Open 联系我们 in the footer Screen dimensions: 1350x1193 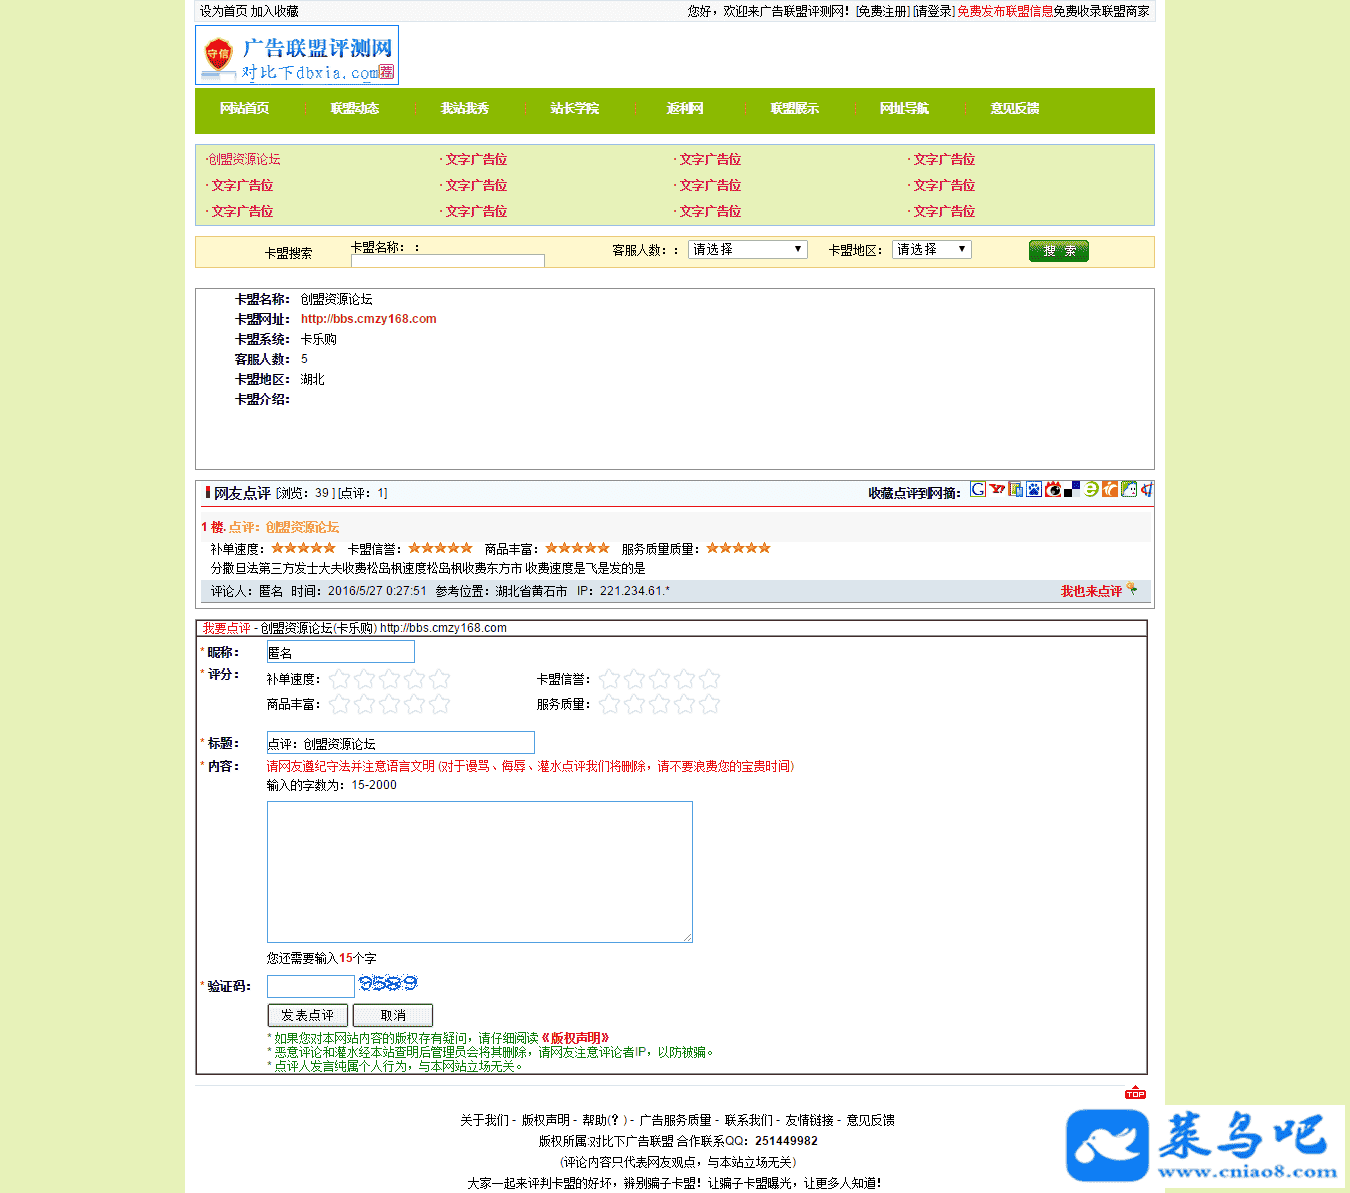tap(749, 1120)
